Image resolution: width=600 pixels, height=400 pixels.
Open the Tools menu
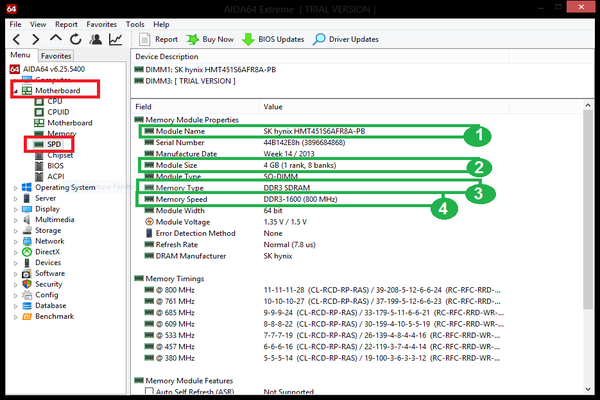click(x=135, y=24)
